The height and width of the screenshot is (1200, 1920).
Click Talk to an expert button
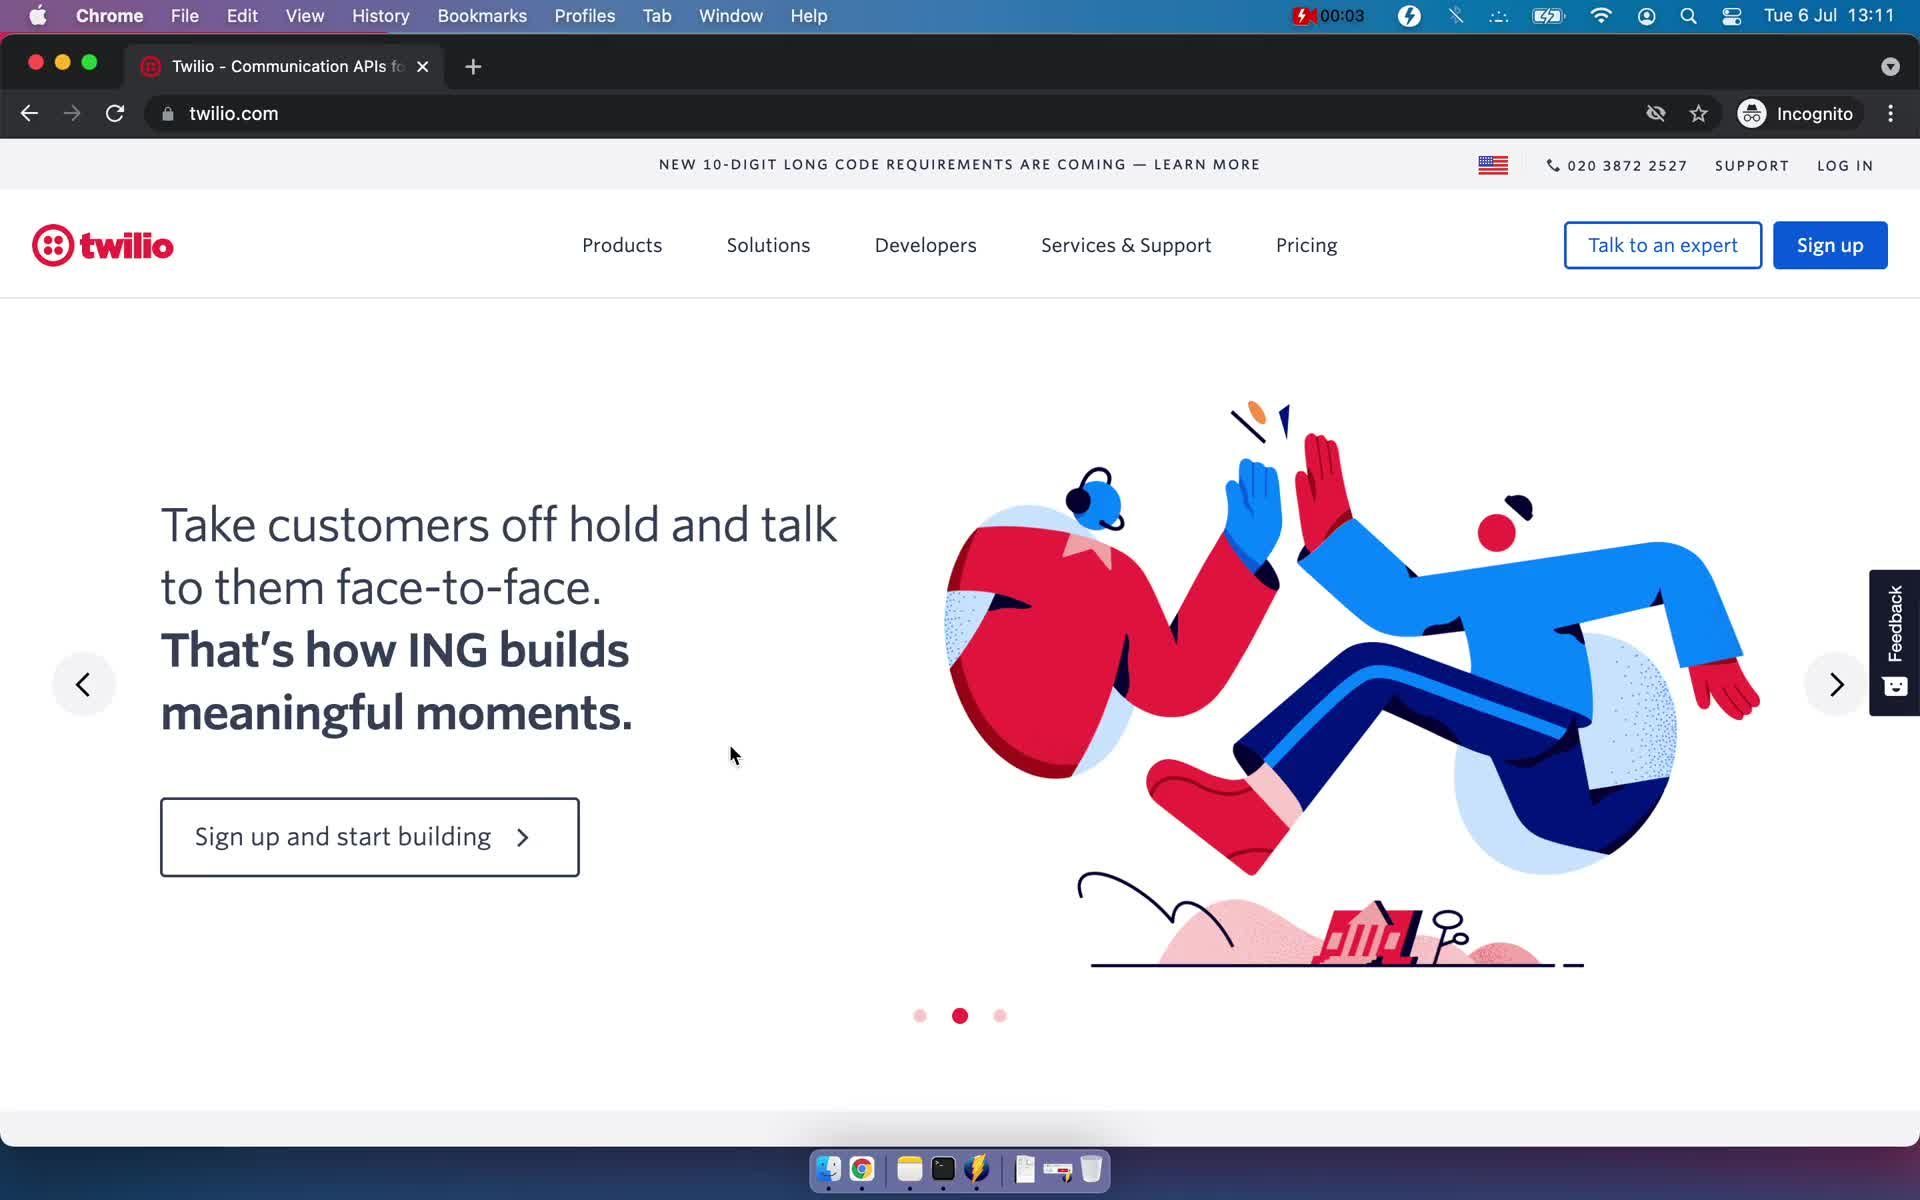pyautogui.click(x=1662, y=245)
